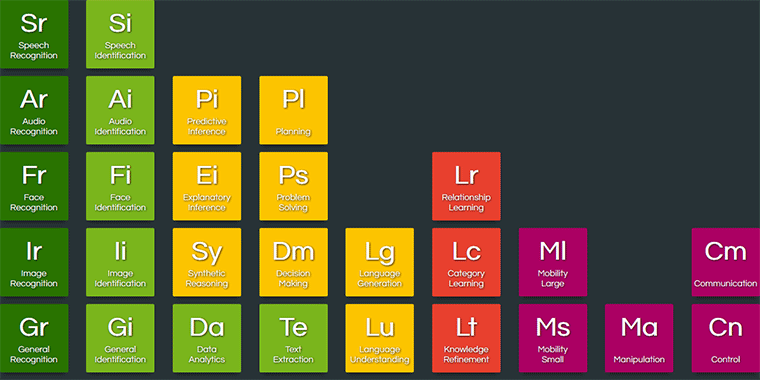This screenshot has height=380, width=760.
Task: Click the Ma Manipulation tile
Action: pos(639,338)
